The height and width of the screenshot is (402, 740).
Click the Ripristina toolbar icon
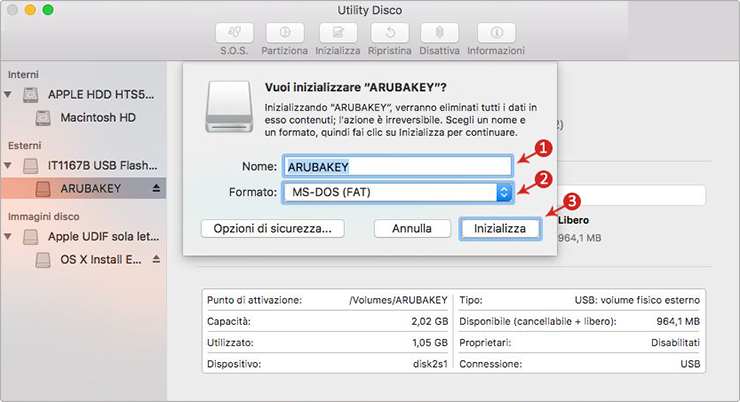[390, 33]
